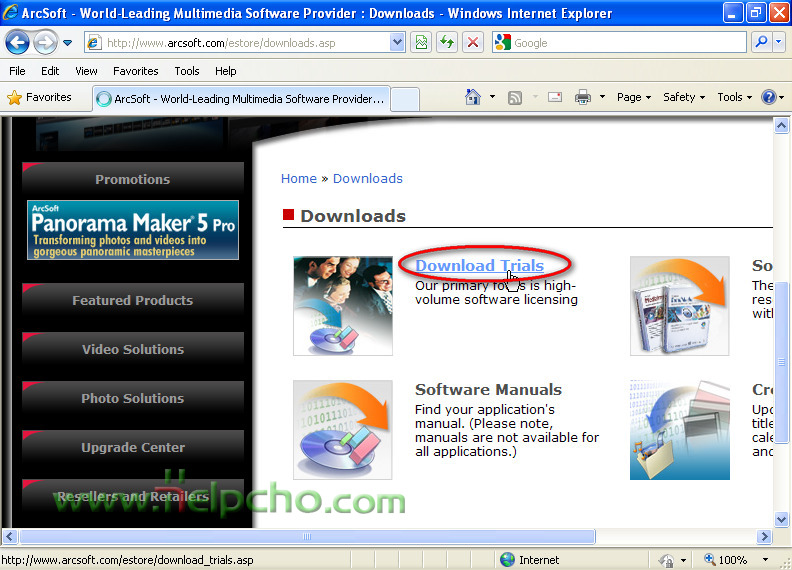Viewport: 792px width, 570px height.
Task: Click Featured Products in sidebar
Action: [133, 301]
